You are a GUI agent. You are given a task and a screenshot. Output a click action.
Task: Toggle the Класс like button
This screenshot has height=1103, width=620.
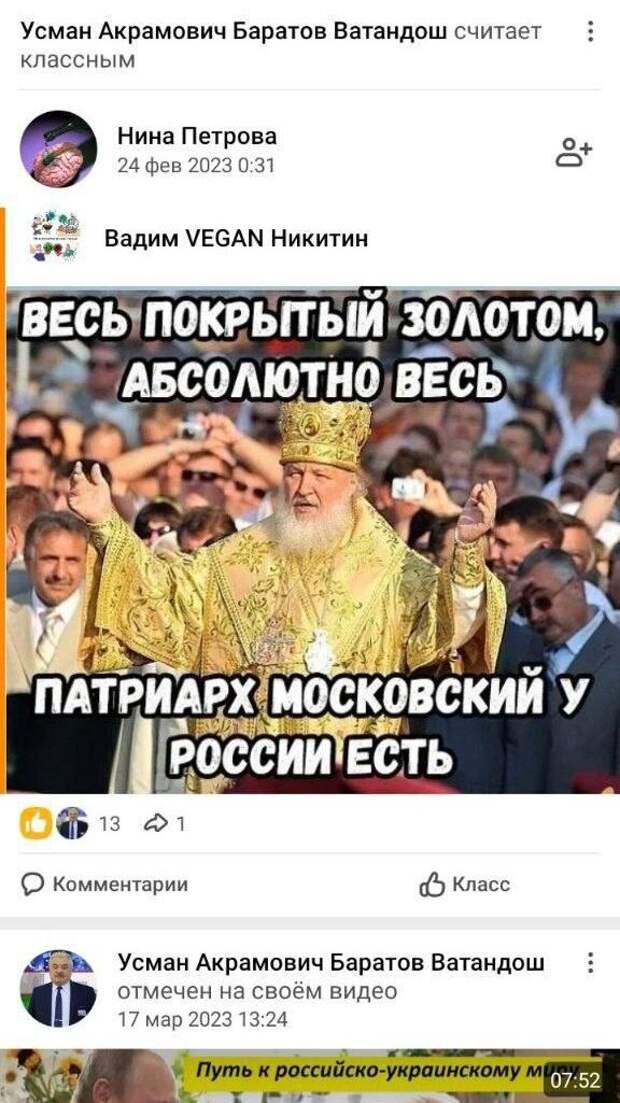click(x=464, y=884)
